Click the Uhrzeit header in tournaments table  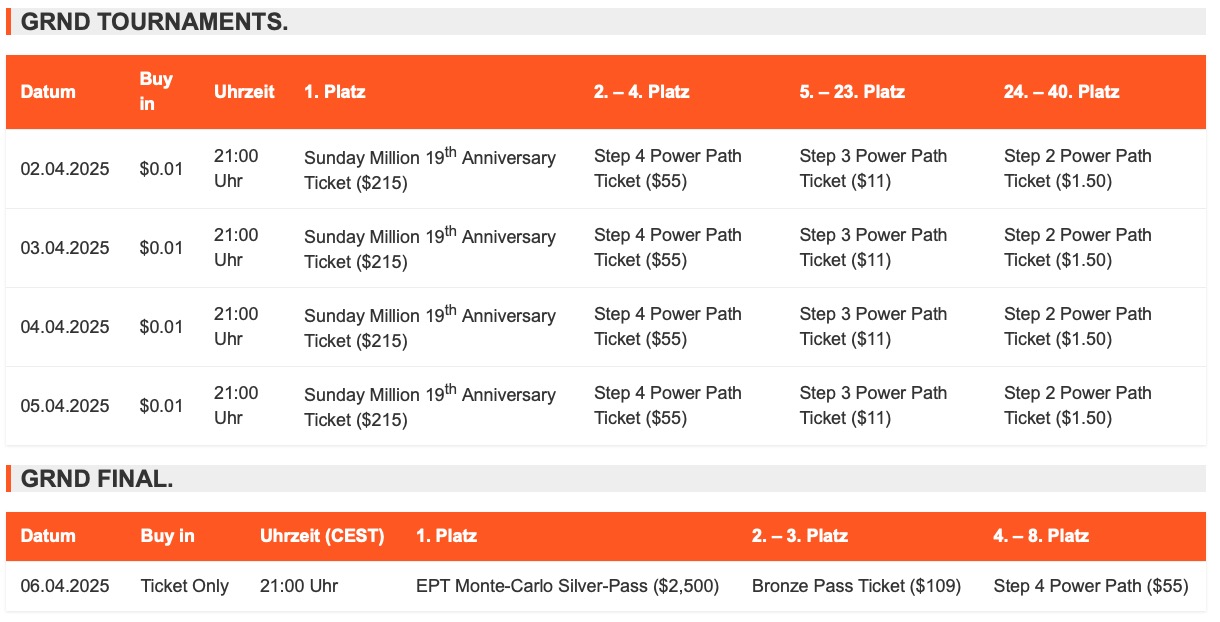(244, 92)
